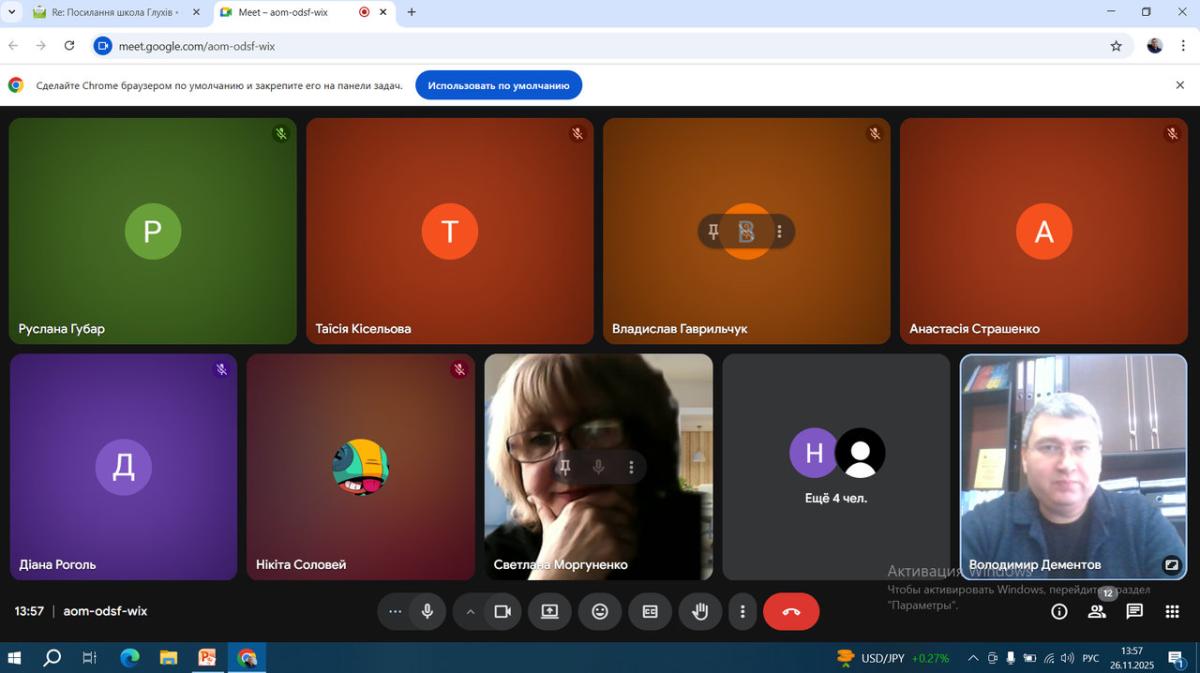Open meeting details info icon
Image resolution: width=1200 pixels, height=673 pixels.
point(1059,612)
